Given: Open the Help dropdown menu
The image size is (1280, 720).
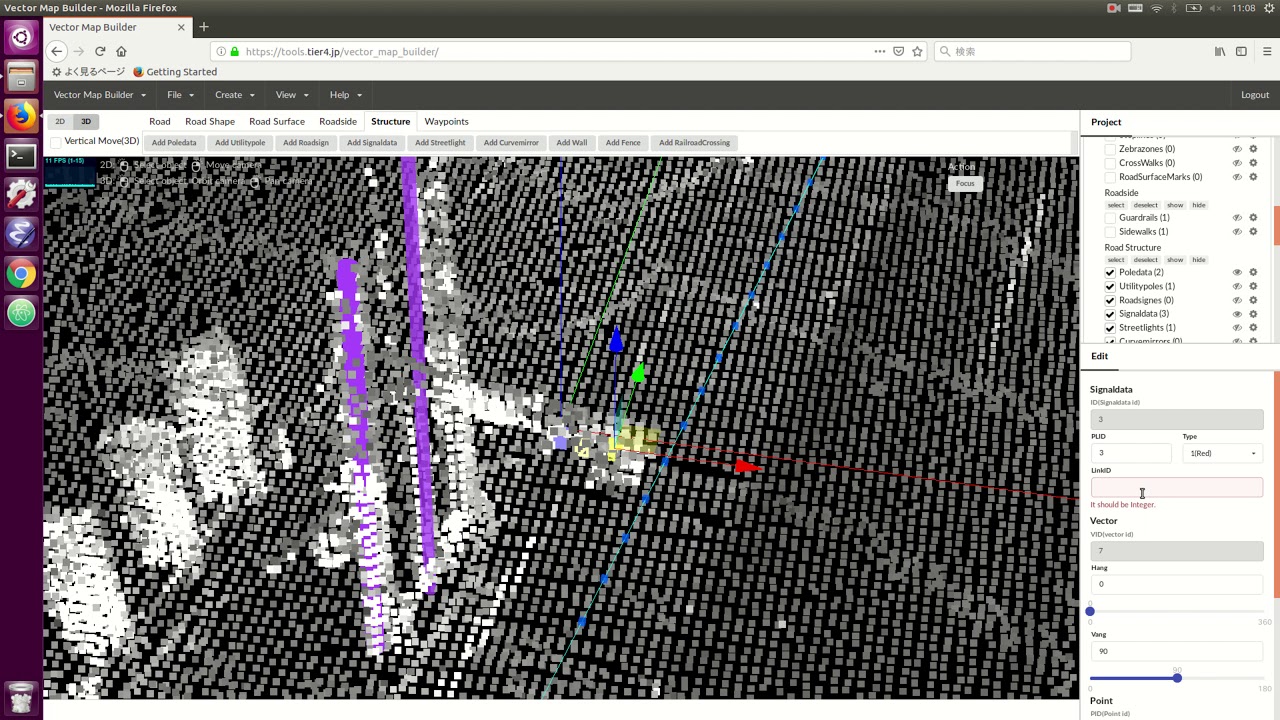Looking at the screenshot, I should (346, 95).
